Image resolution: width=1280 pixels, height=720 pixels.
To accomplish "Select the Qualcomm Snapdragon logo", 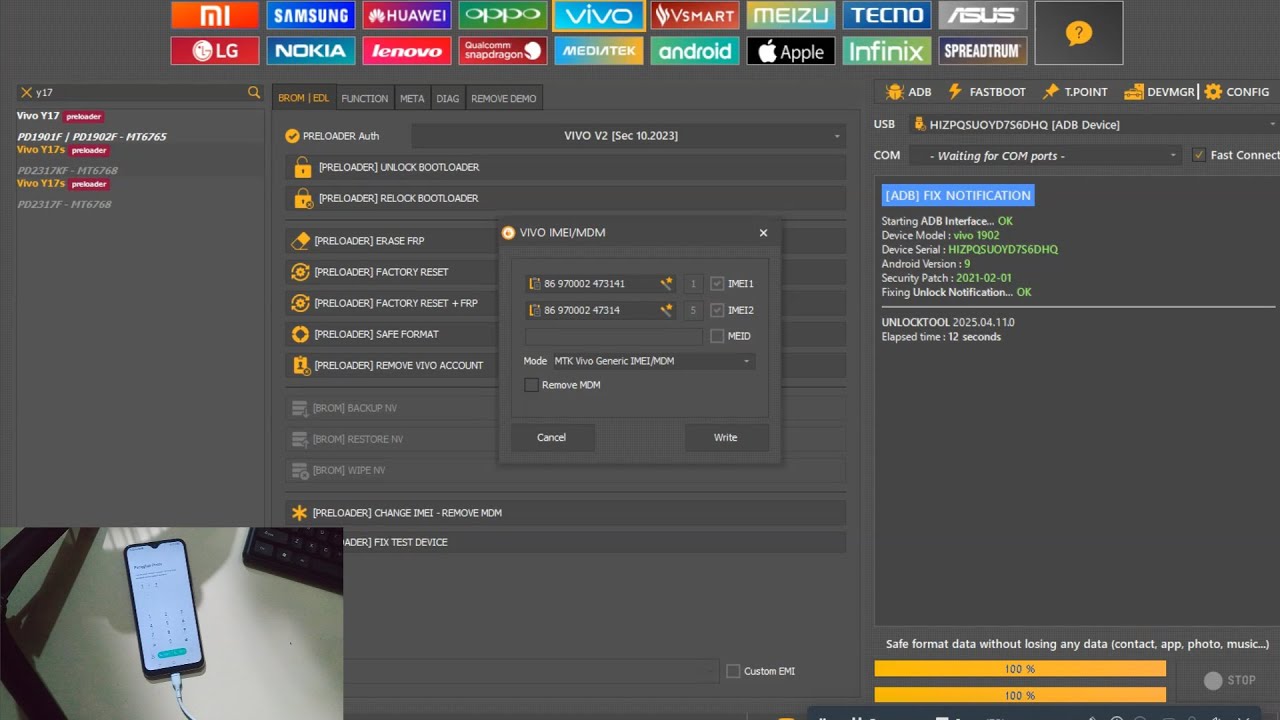I will point(503,51).
